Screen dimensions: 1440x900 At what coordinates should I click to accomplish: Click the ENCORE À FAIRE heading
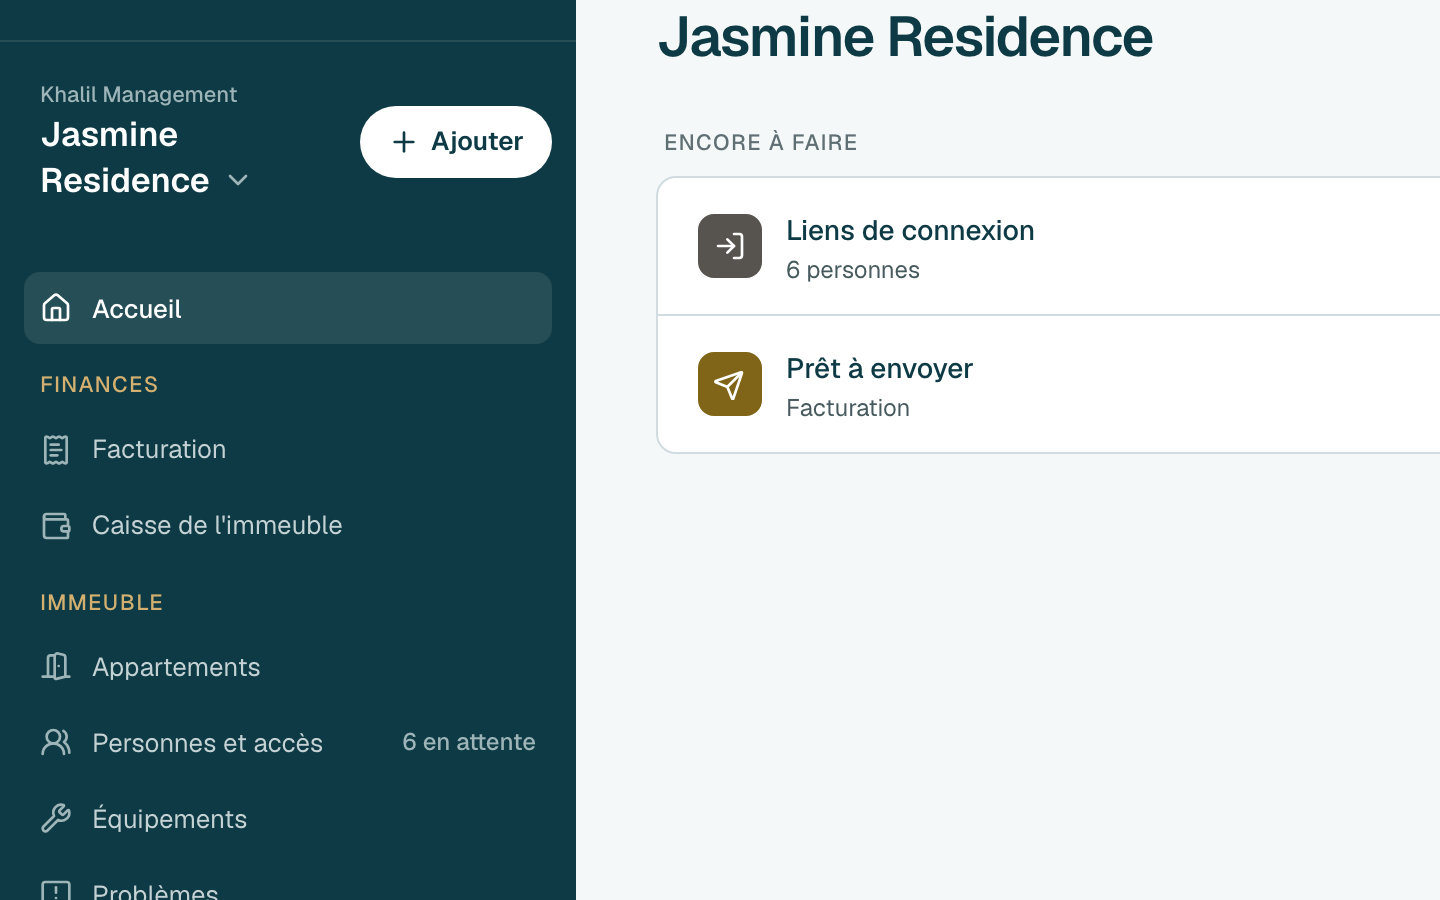pyautogui.click(x=761, y=142)
